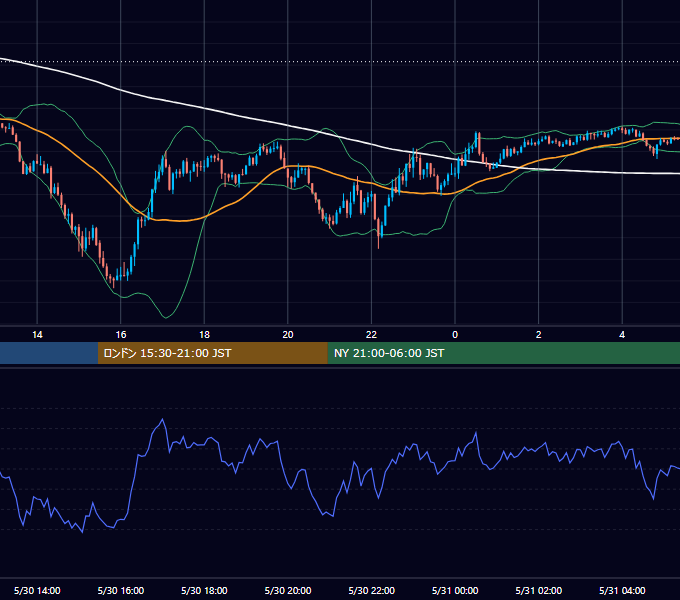Select the ロンドン 15:30-21:00 JST session band
680x600 pixels.
tap(212, 353)
